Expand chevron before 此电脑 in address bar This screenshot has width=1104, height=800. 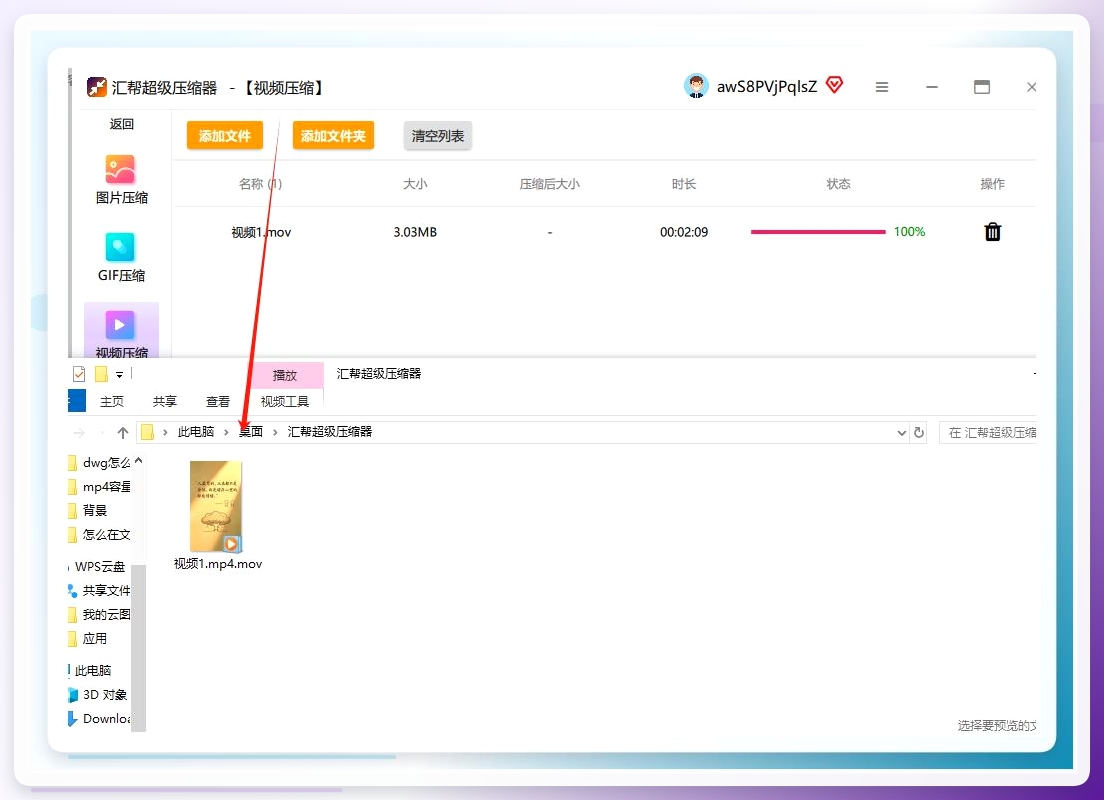coord(165,432)
